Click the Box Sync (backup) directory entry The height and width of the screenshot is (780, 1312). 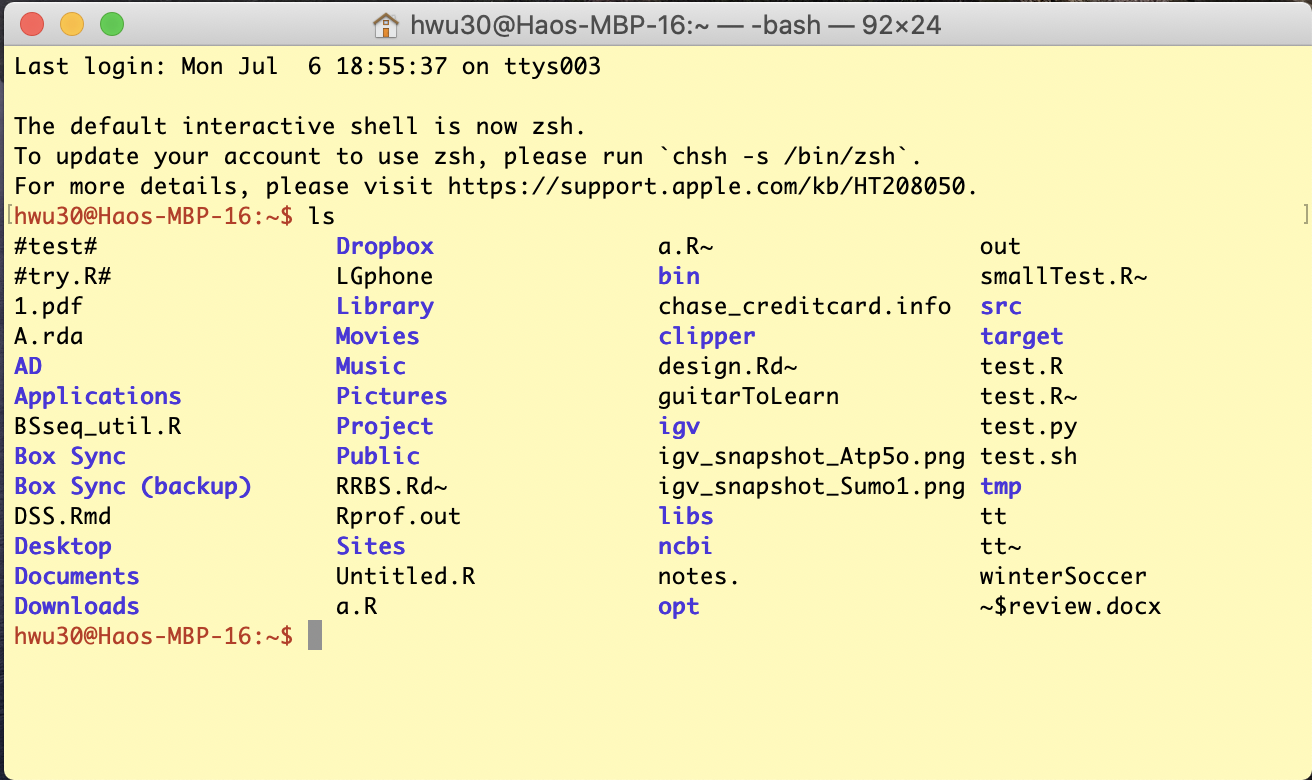pyautogui.click(x=133, y=487)
